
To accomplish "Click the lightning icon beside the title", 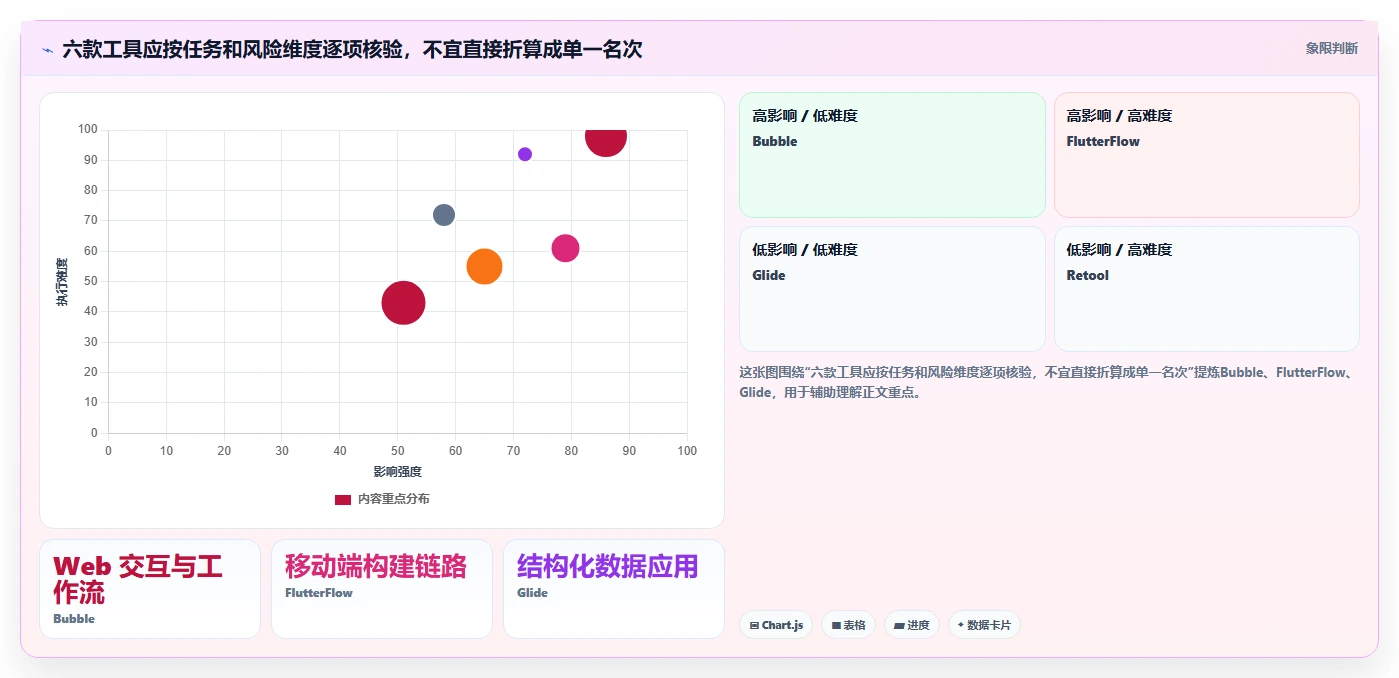I will click(x=47, y=49).
